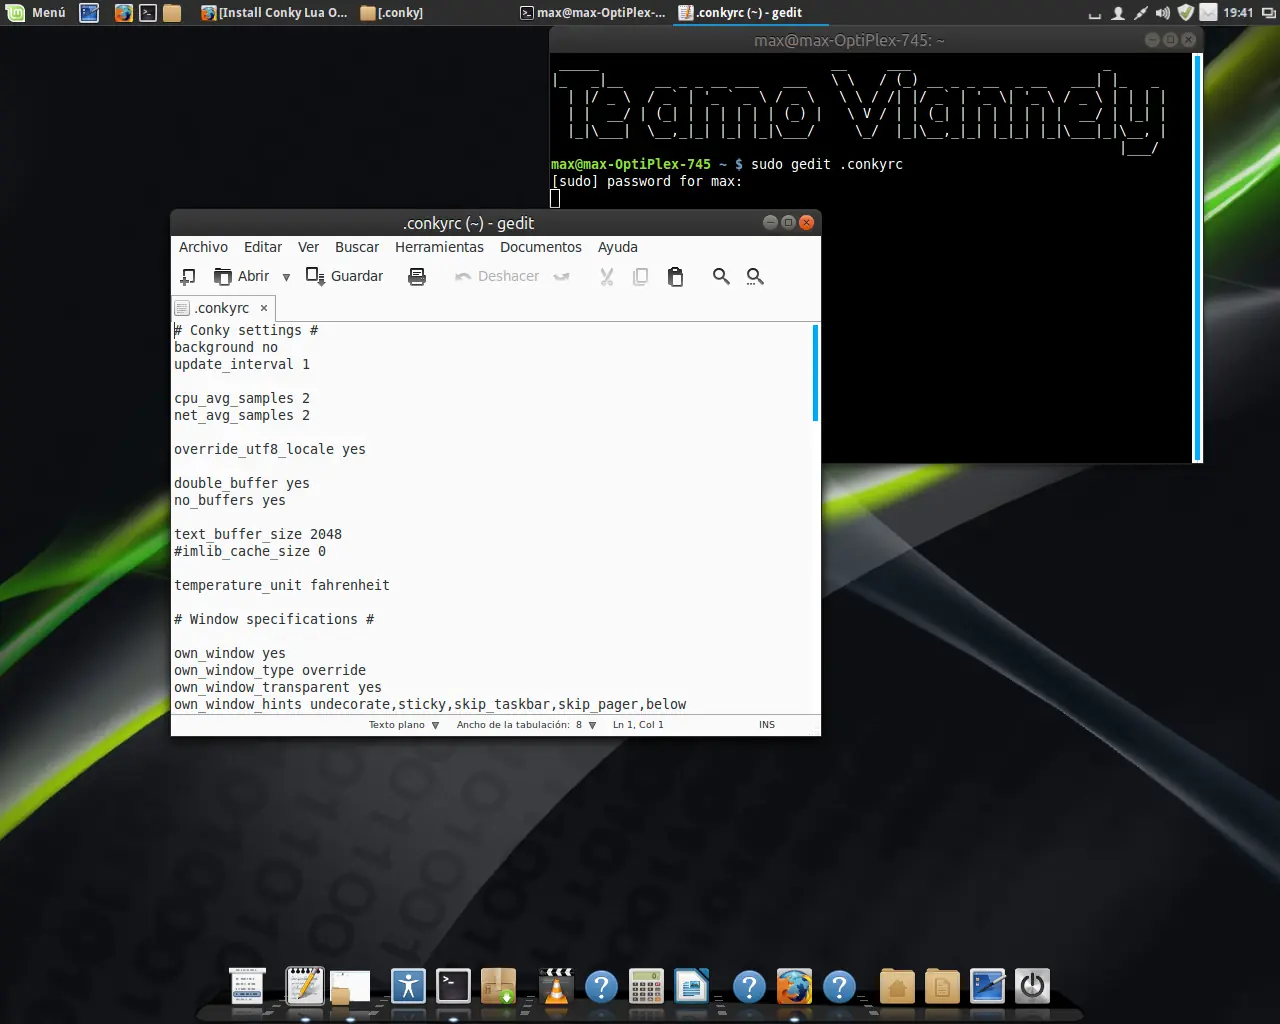Save the file with the Guardar button
The image size is (1280, 1024).
[345, 276]
